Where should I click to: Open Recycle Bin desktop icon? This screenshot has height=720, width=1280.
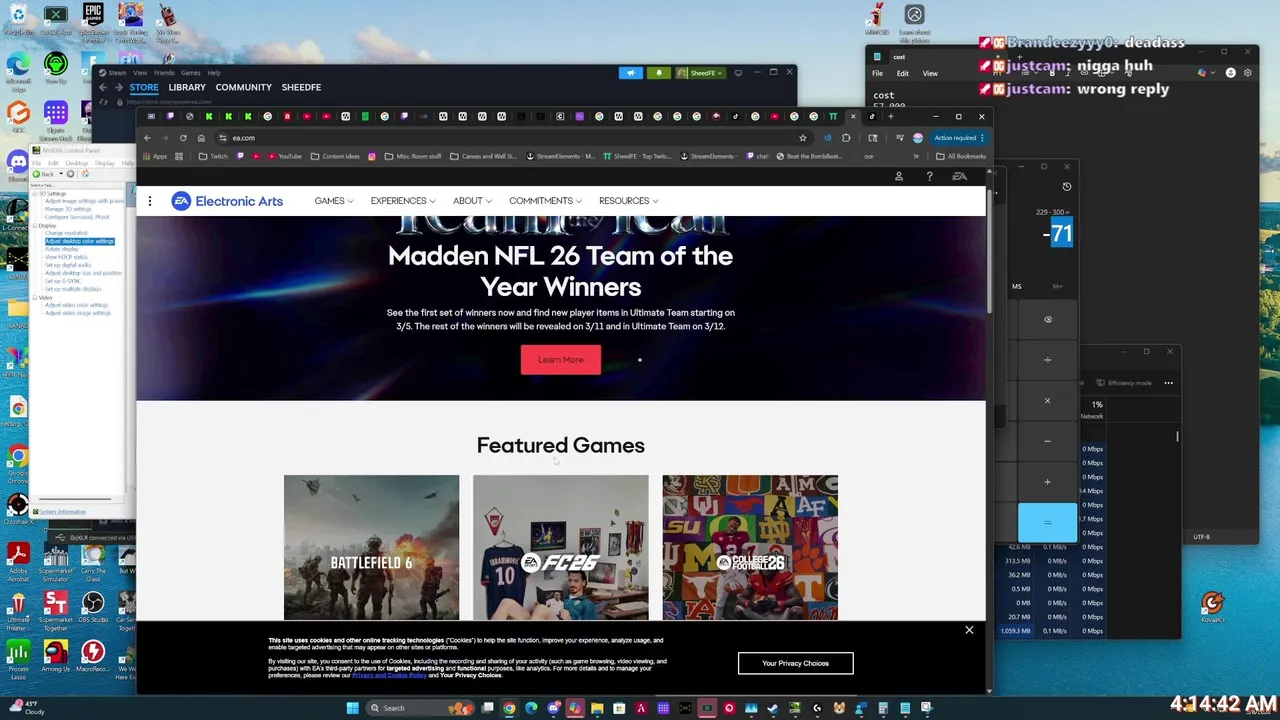pos(18,20)
